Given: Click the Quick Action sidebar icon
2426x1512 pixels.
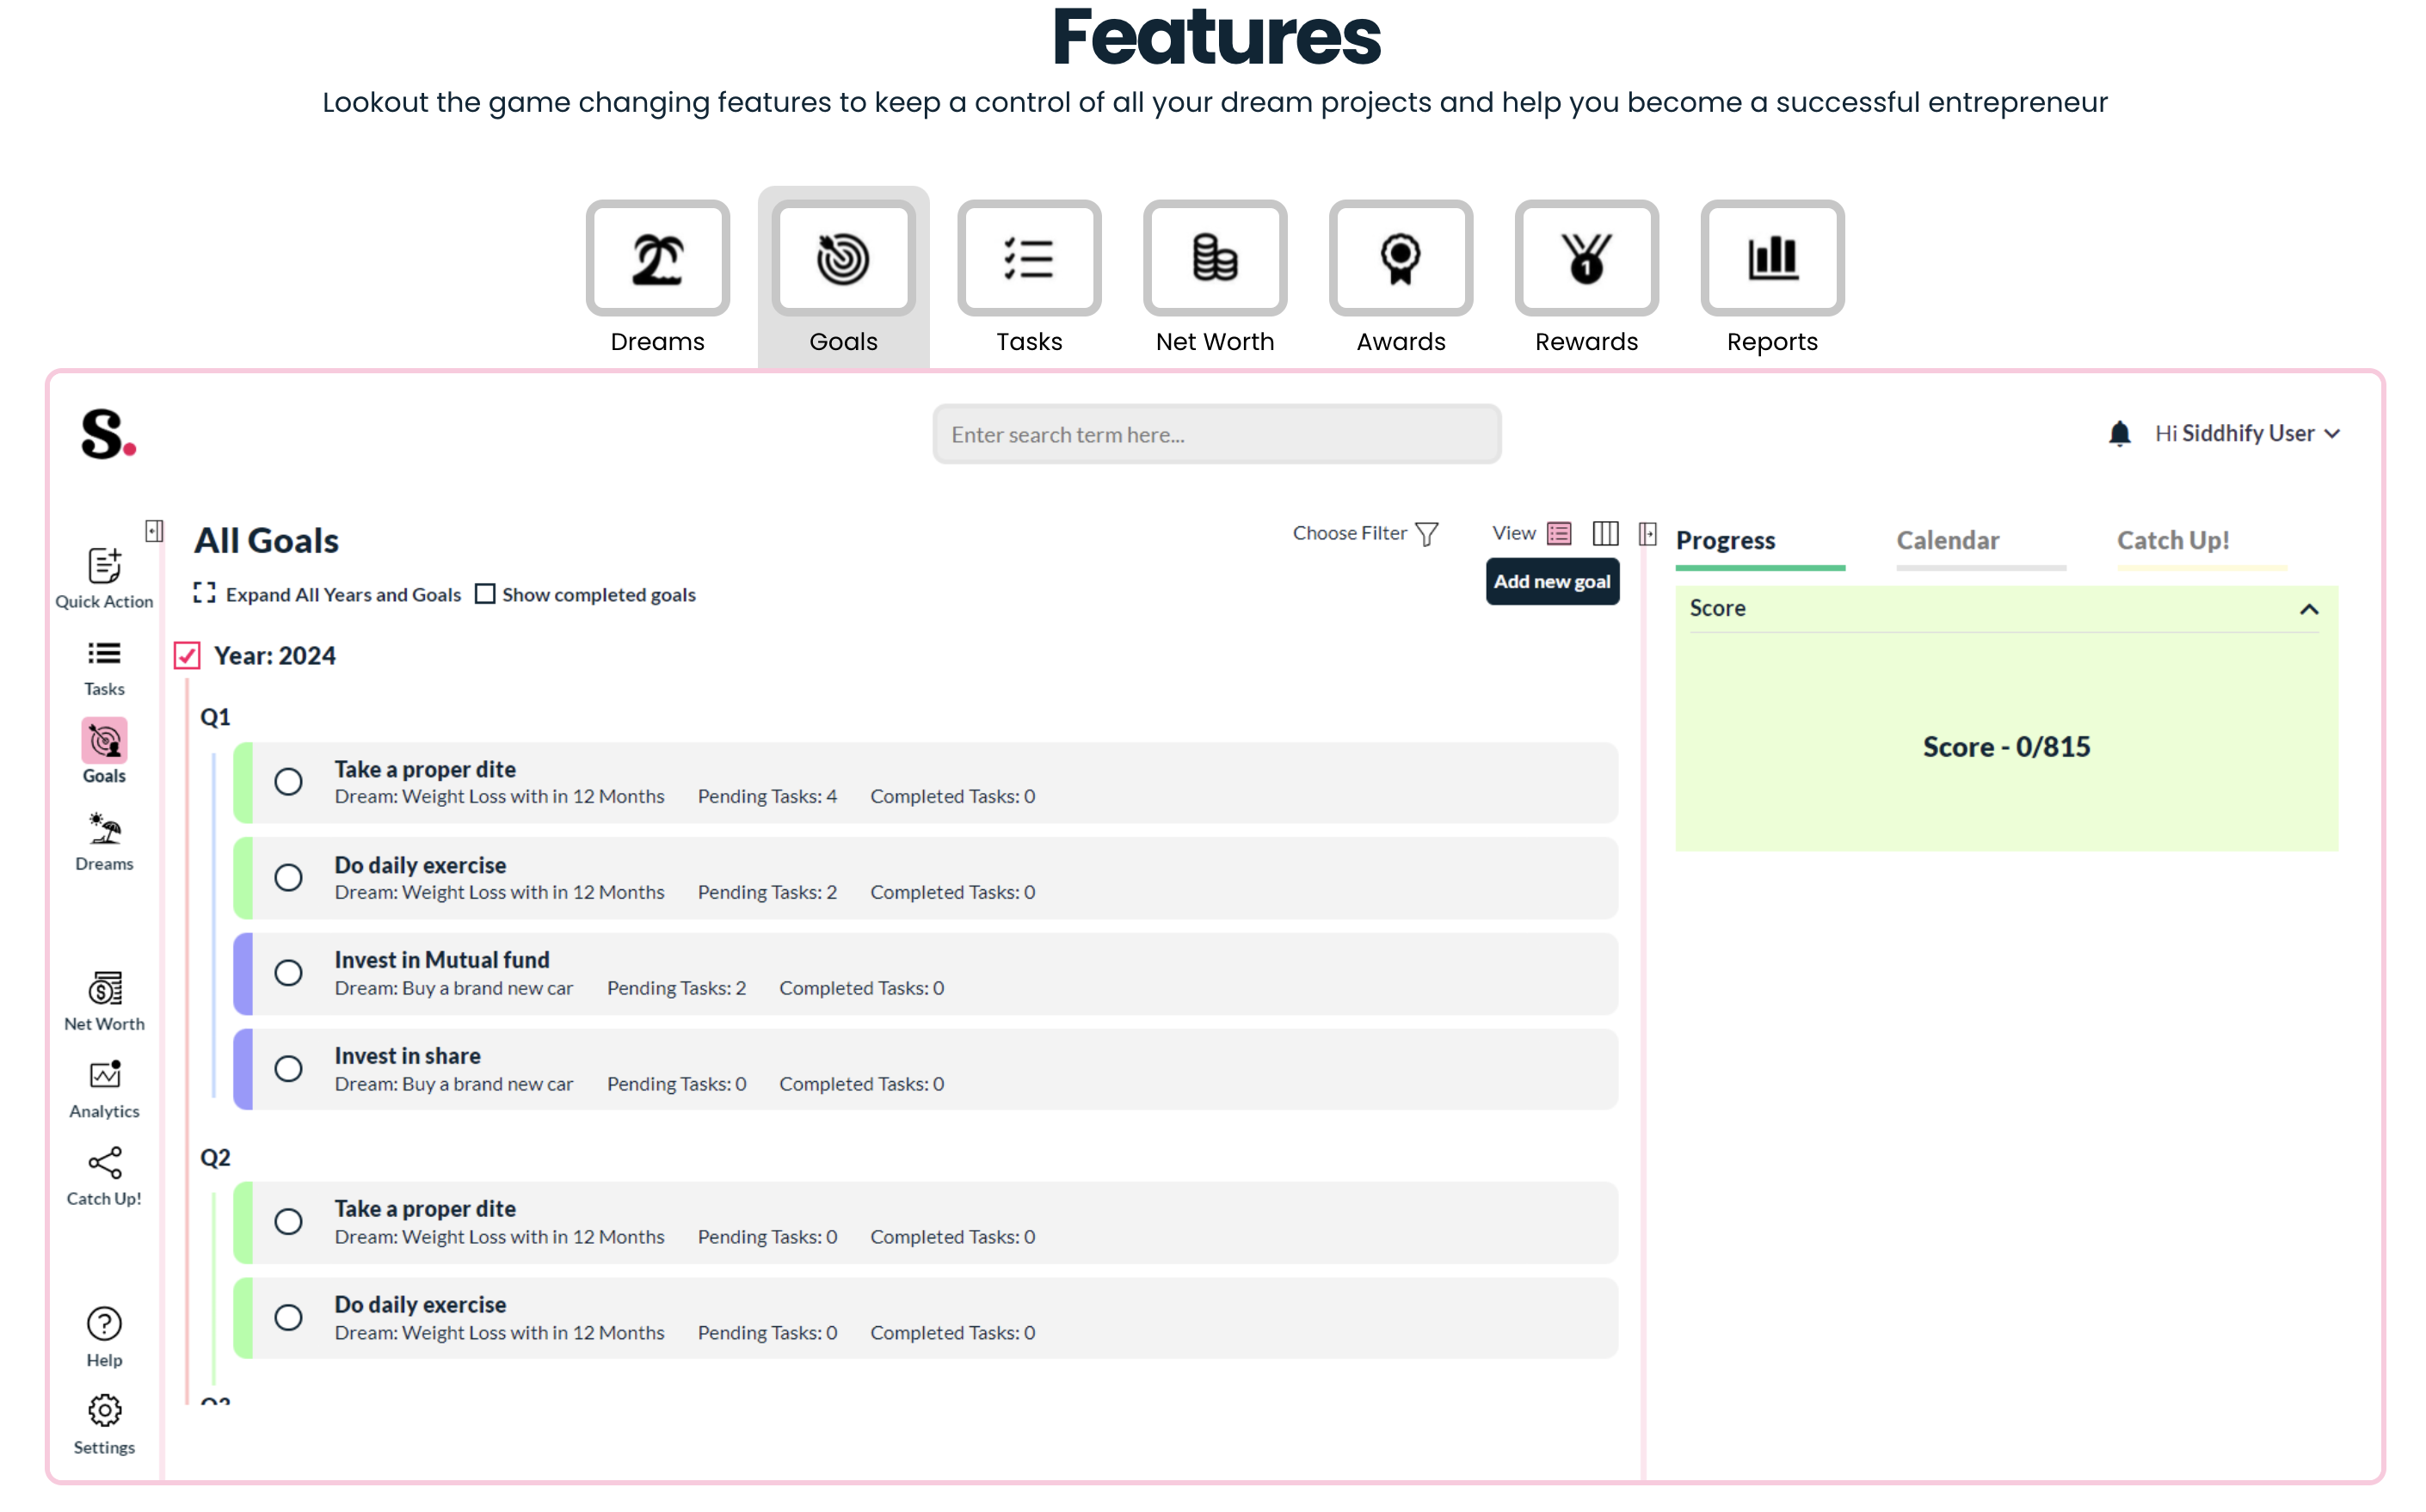Looking at the screenshot, I should [x=104, y=567].
